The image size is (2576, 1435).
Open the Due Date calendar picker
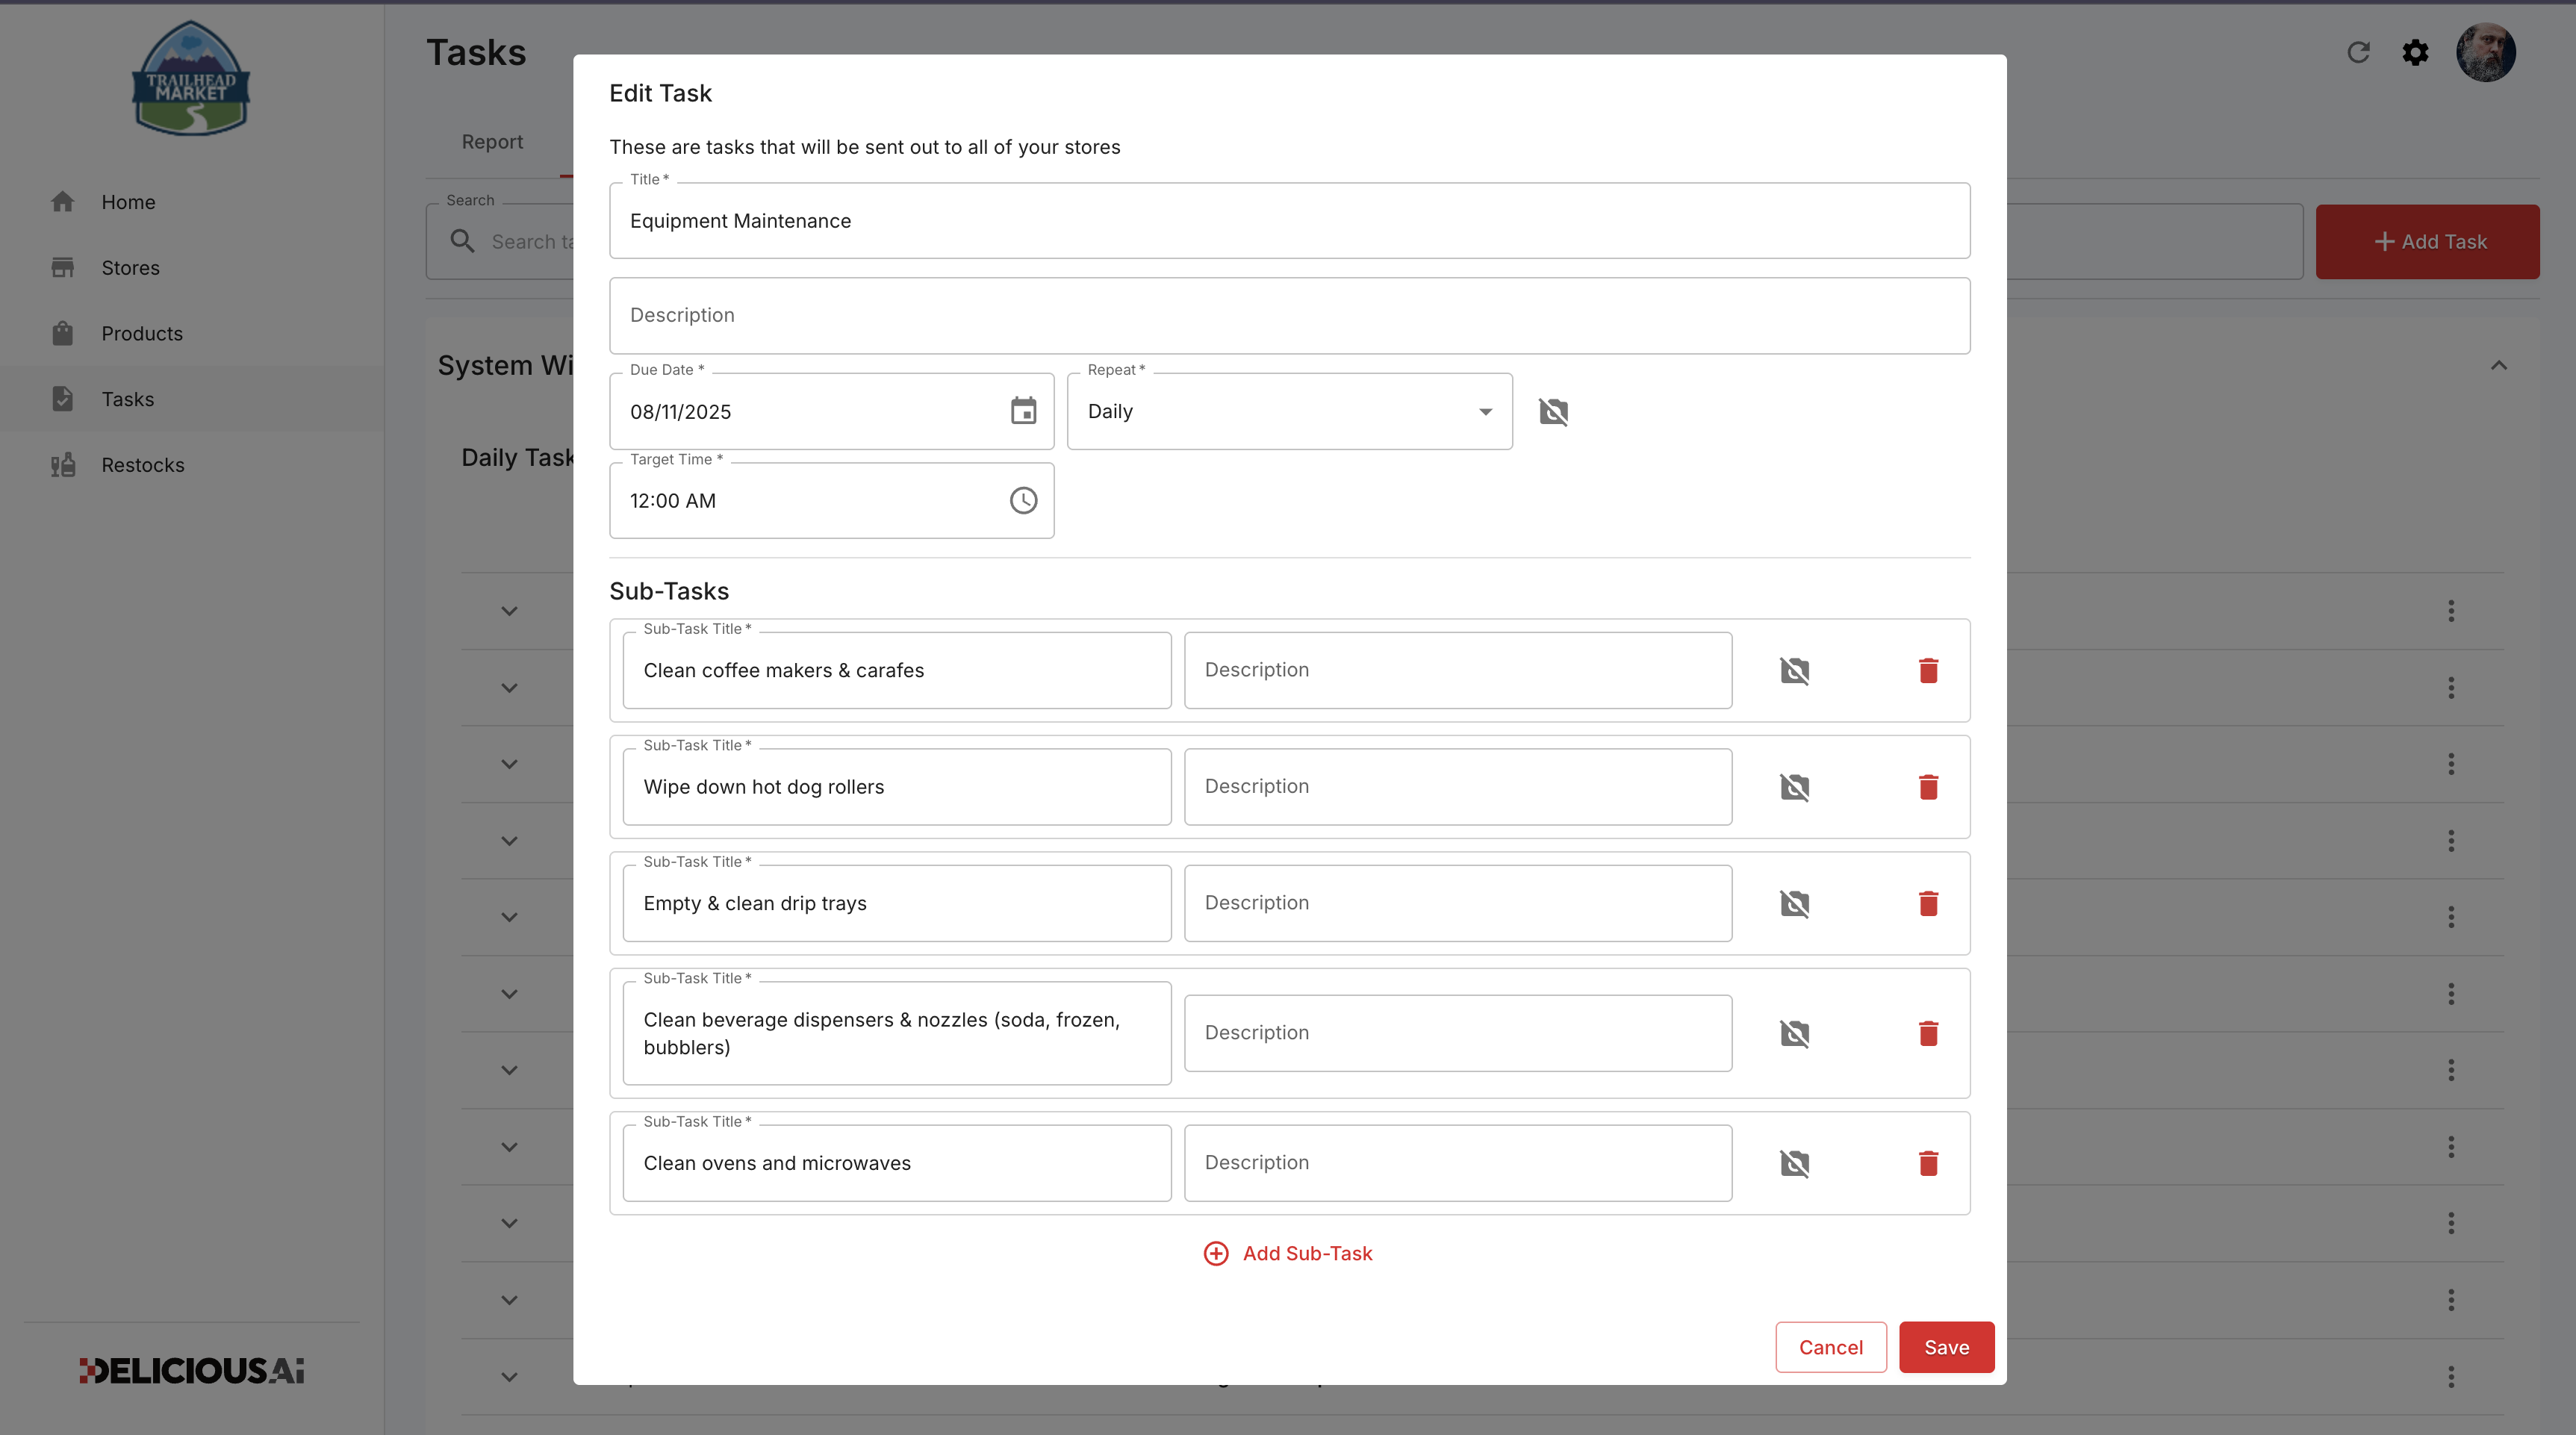tap(1023, 411)
